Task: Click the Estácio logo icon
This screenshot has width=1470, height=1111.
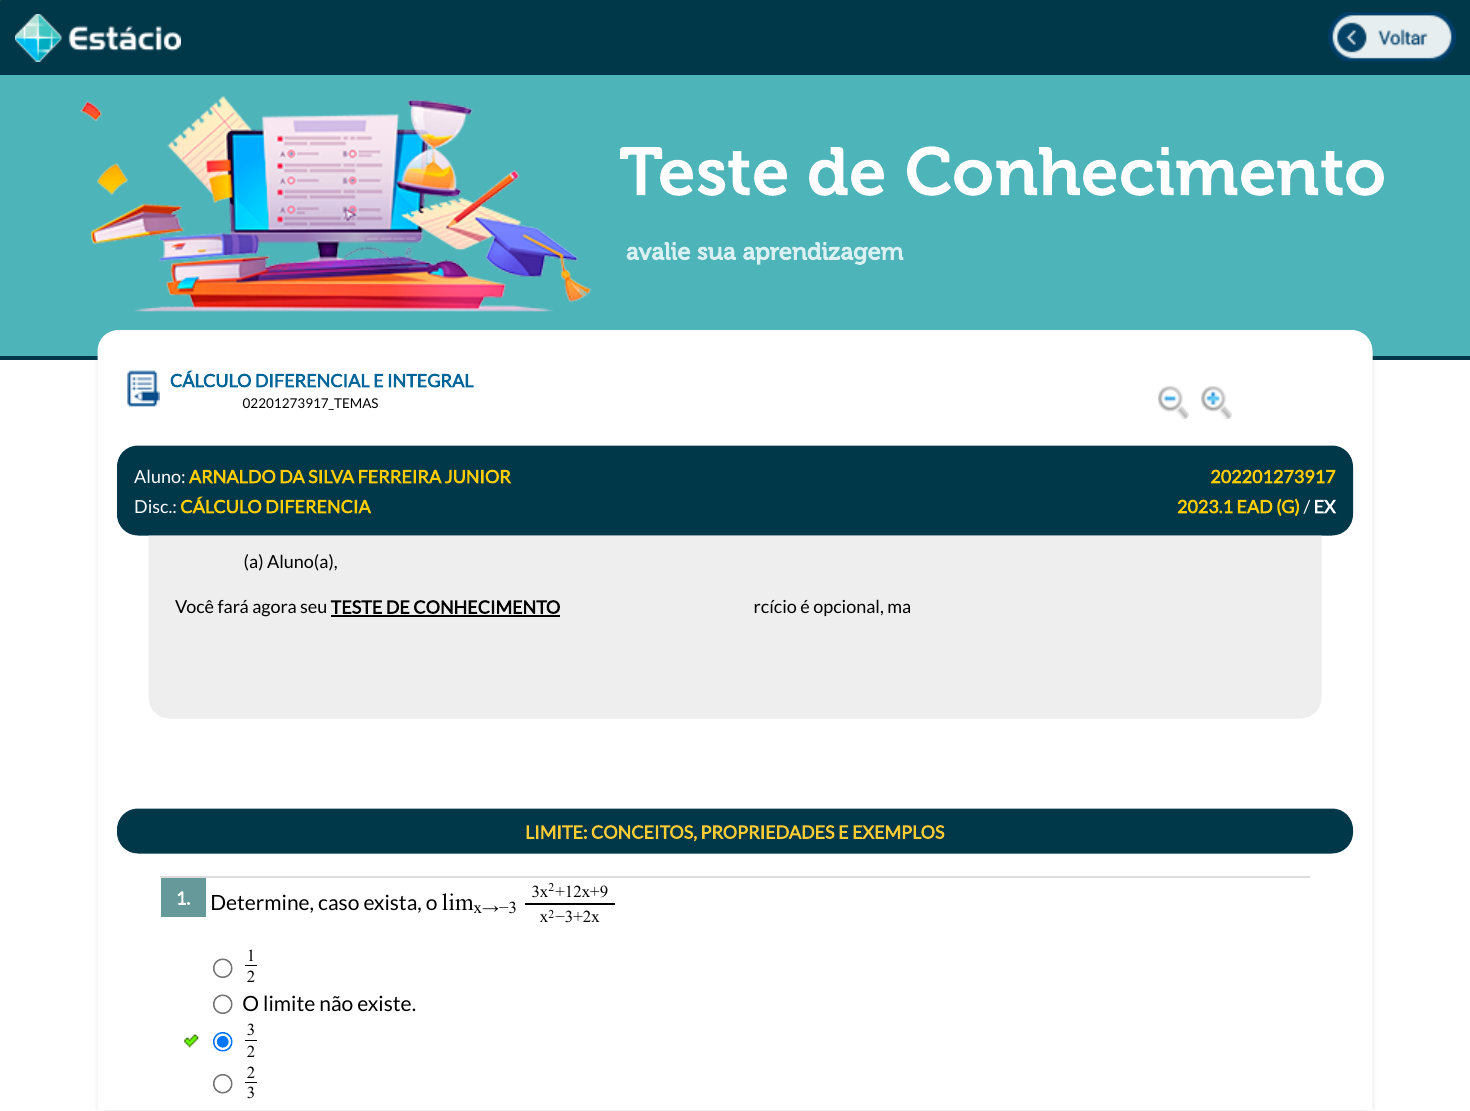Action: coord(38,38)
